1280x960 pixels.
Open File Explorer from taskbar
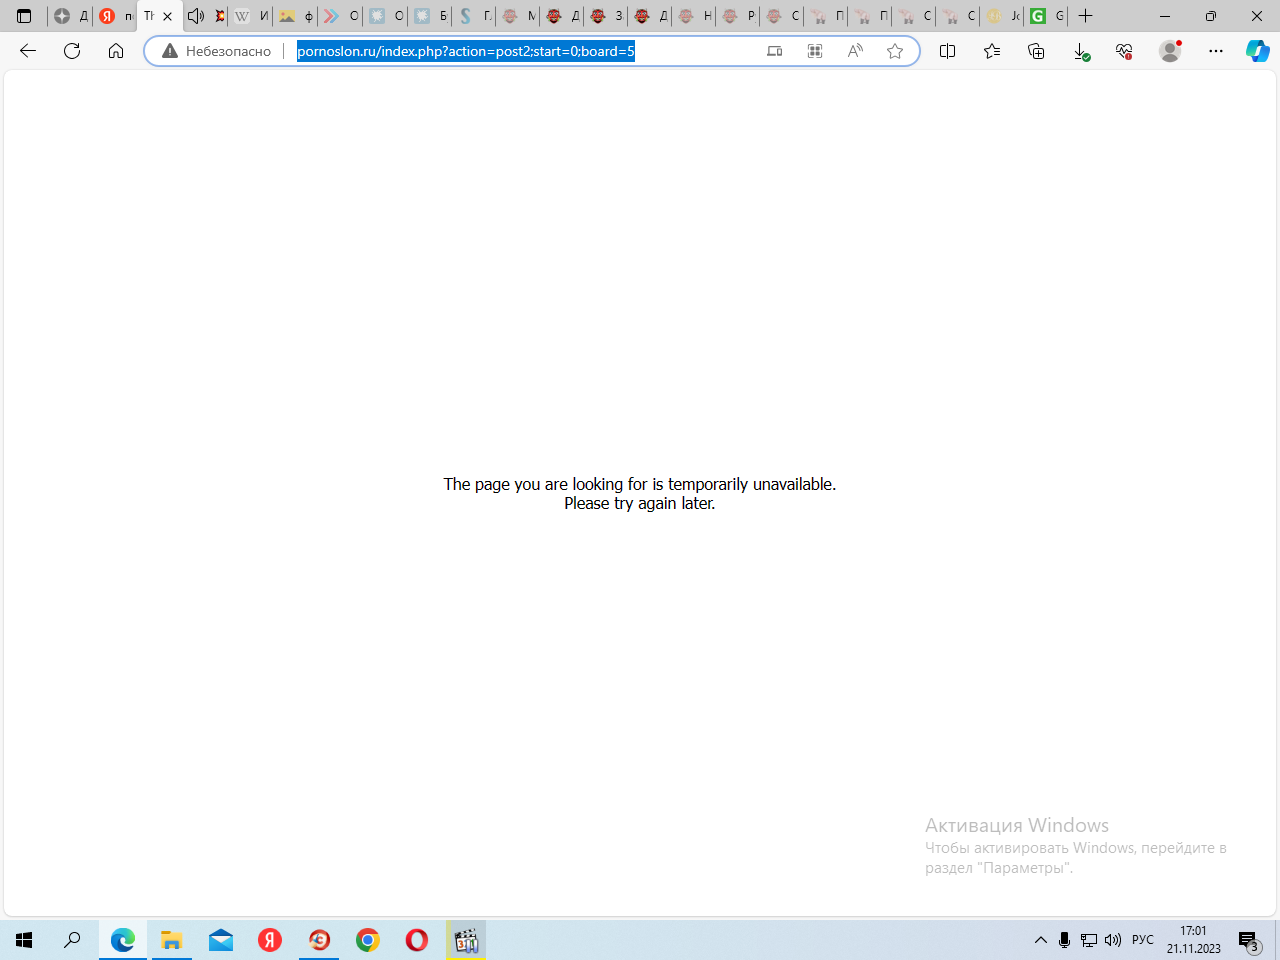click(172, 940)
